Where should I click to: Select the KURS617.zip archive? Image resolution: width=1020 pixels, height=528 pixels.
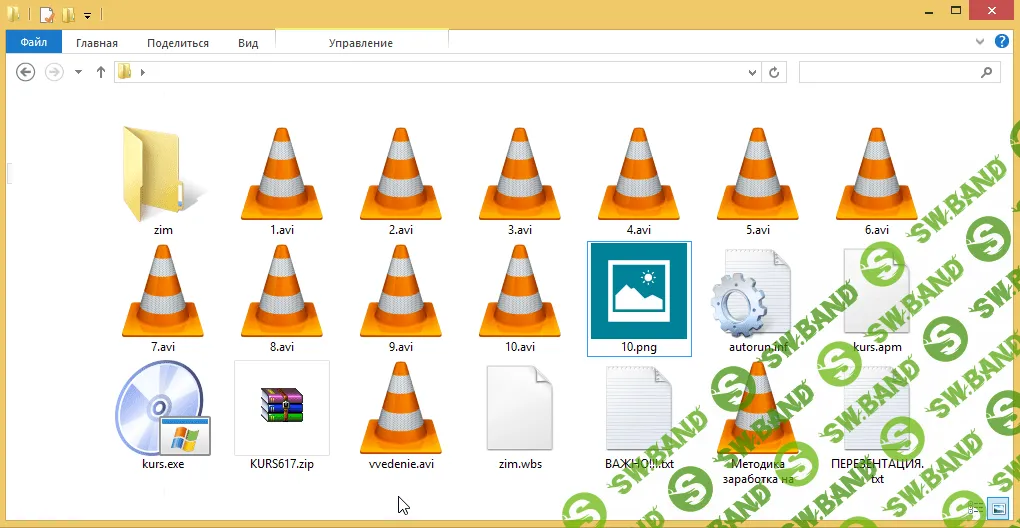(x=282, y=408)
